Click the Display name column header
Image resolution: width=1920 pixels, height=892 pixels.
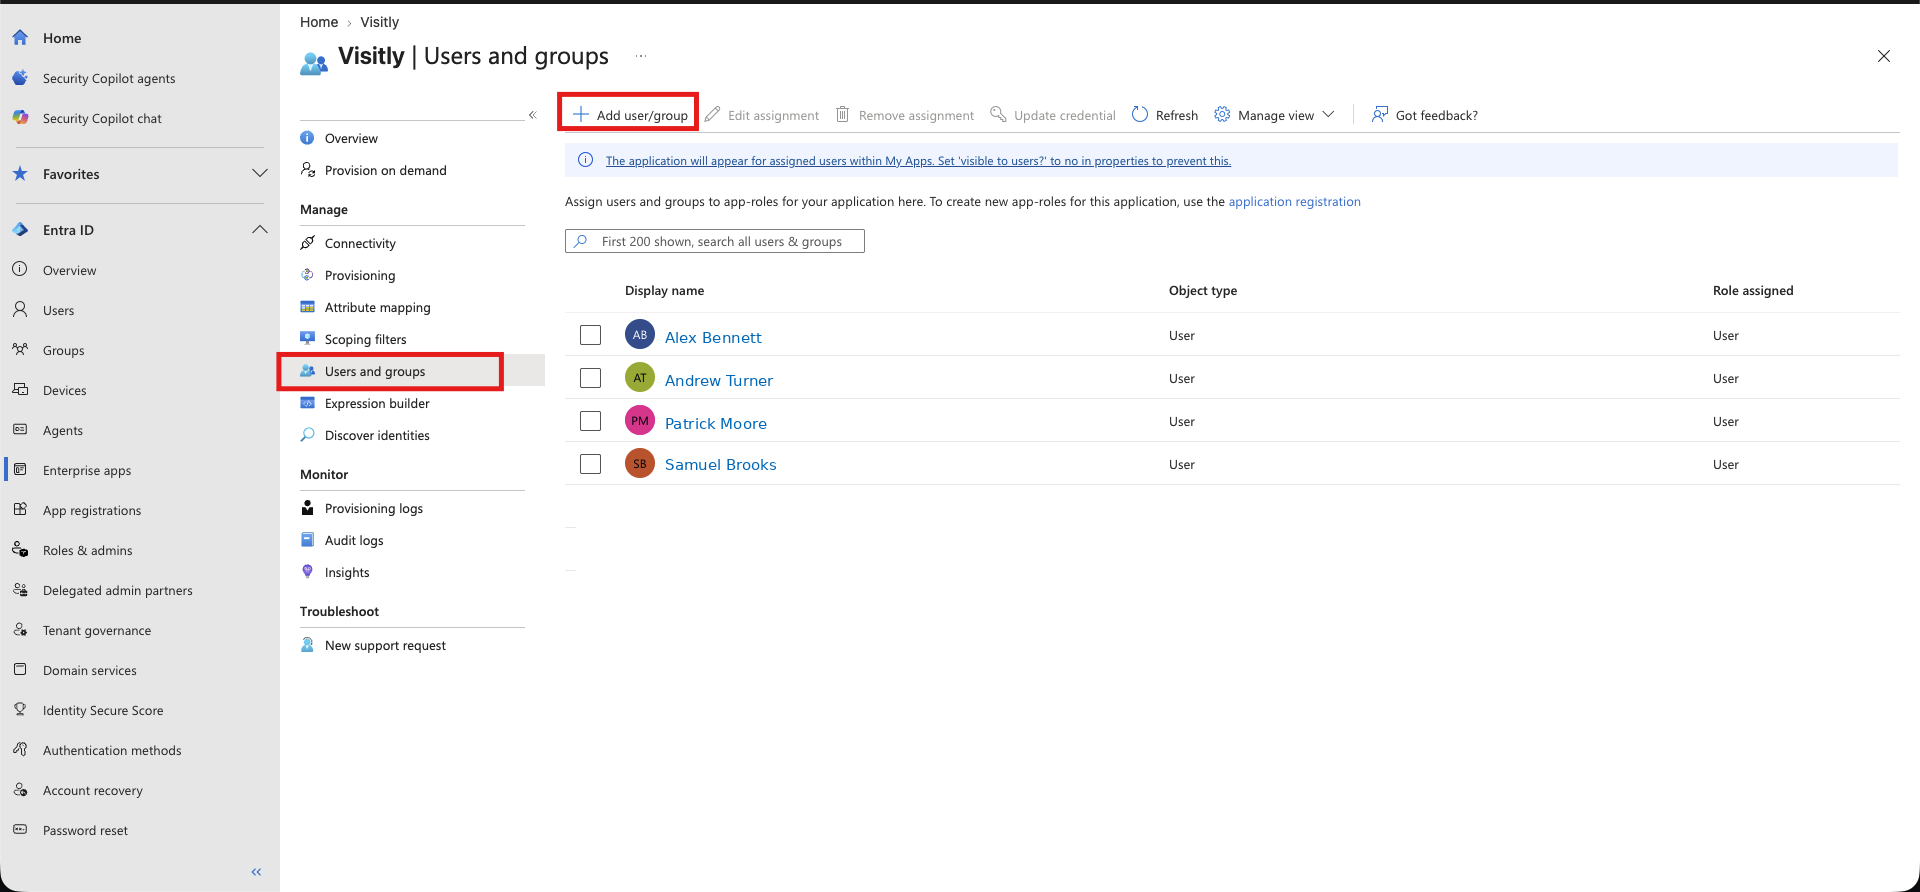point(664,290)
